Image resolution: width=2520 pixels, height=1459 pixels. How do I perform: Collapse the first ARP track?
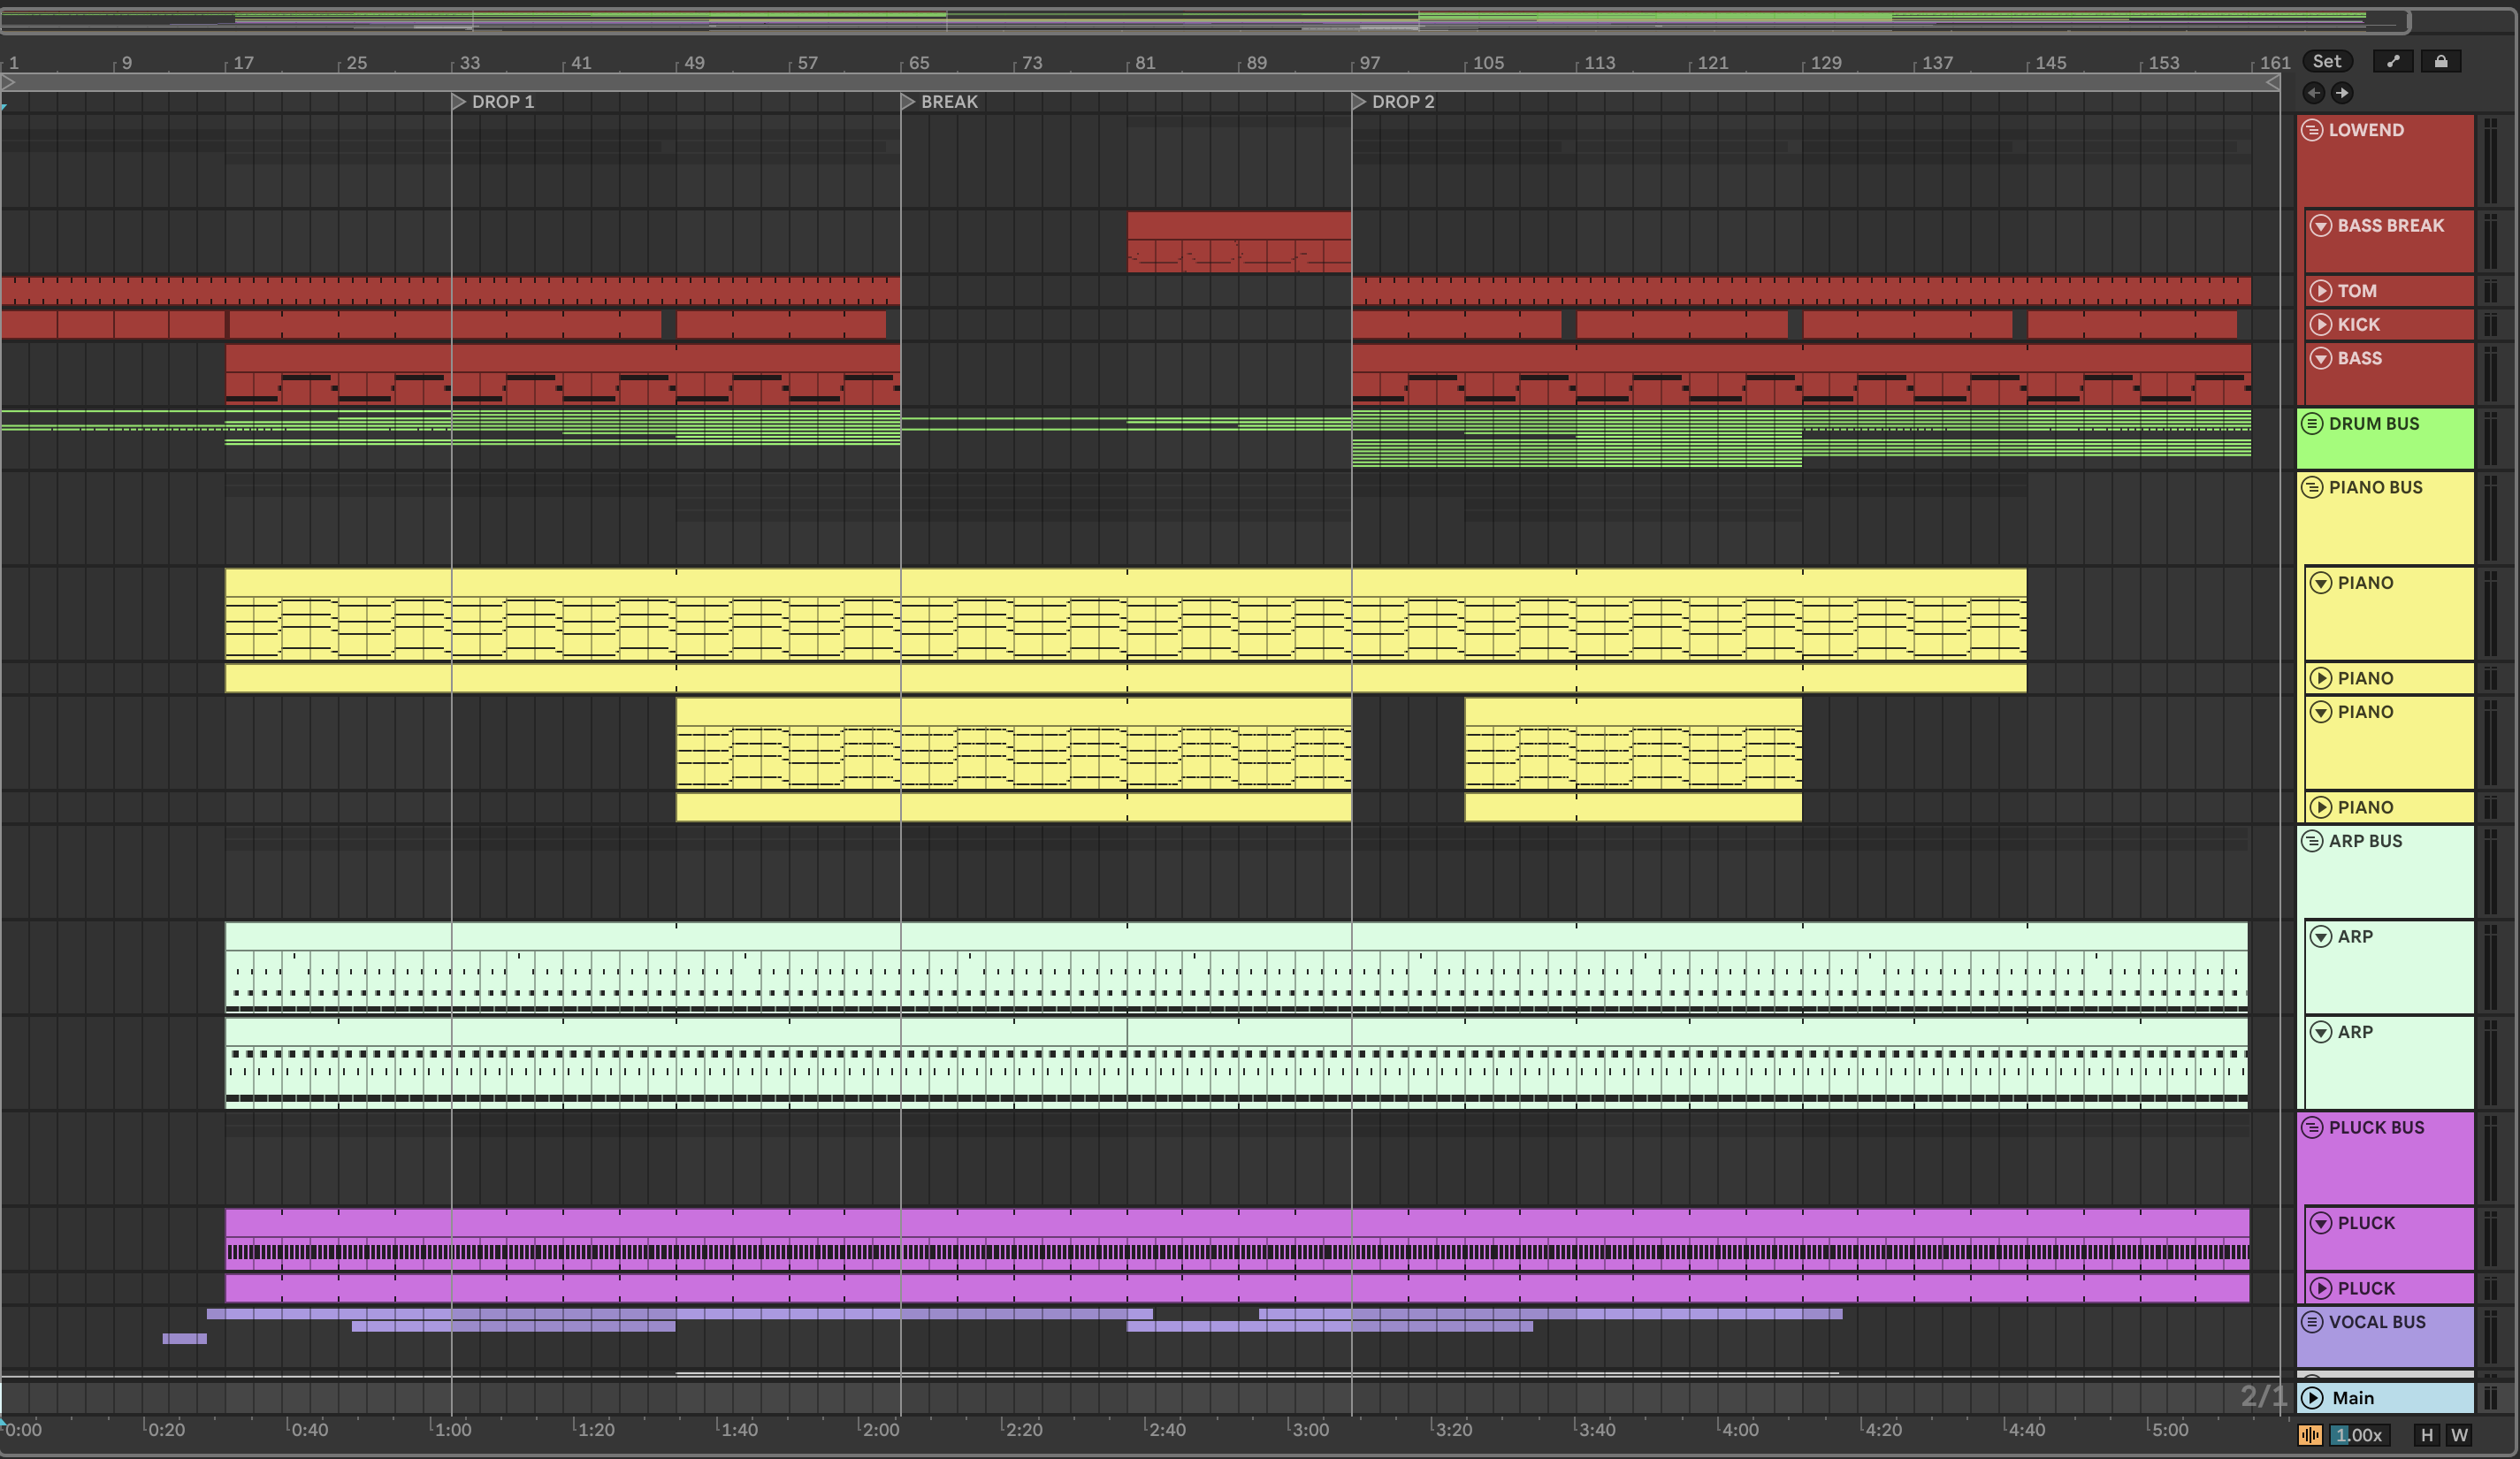(2321, 937)
